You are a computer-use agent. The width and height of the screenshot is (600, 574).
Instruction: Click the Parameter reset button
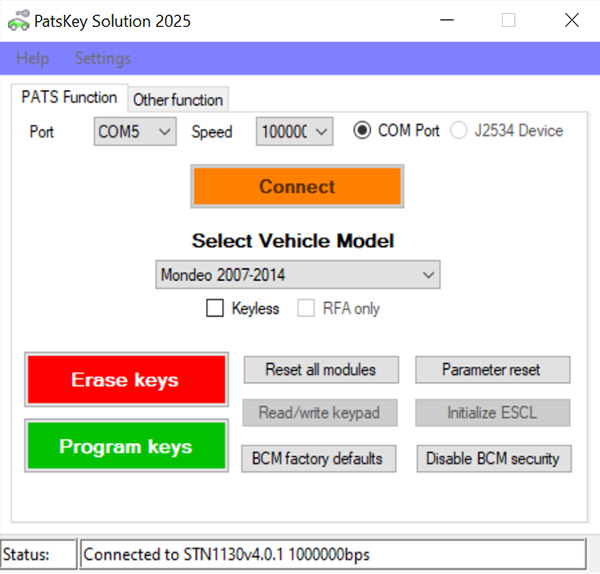pyautogui.click(x=493, y=370)
